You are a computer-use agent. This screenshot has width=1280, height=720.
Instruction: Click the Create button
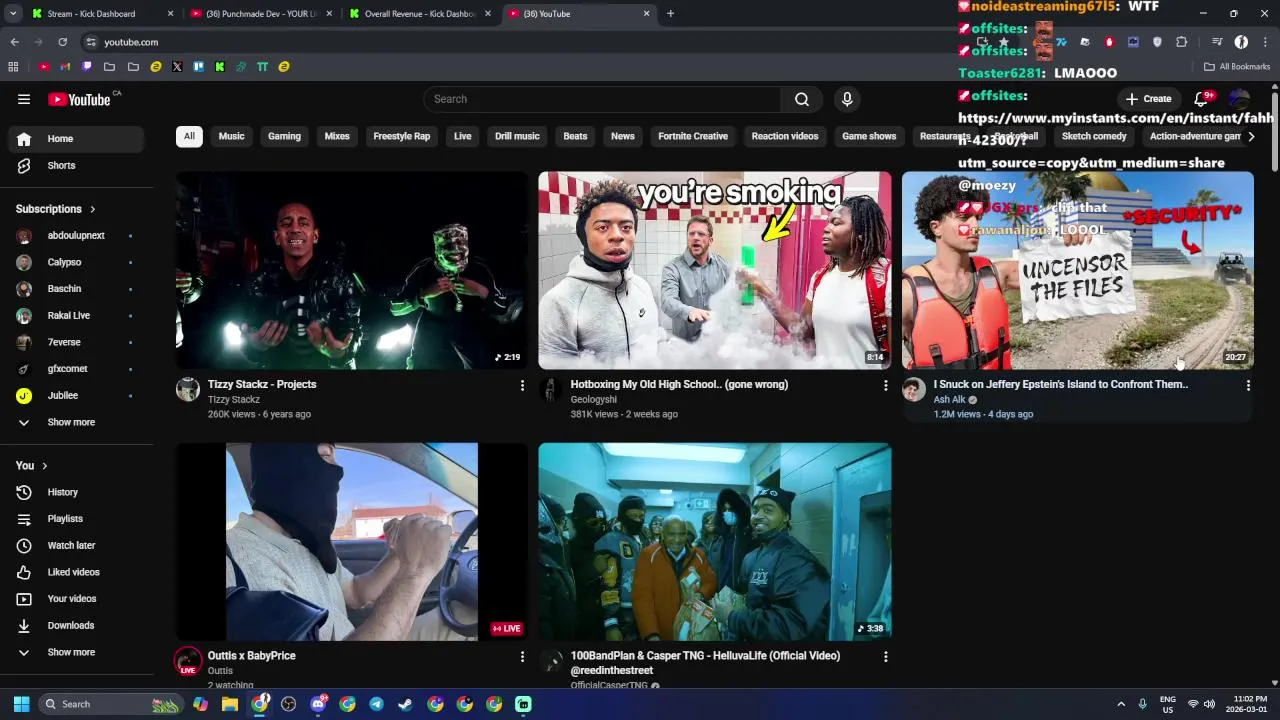click(1148, 99)
